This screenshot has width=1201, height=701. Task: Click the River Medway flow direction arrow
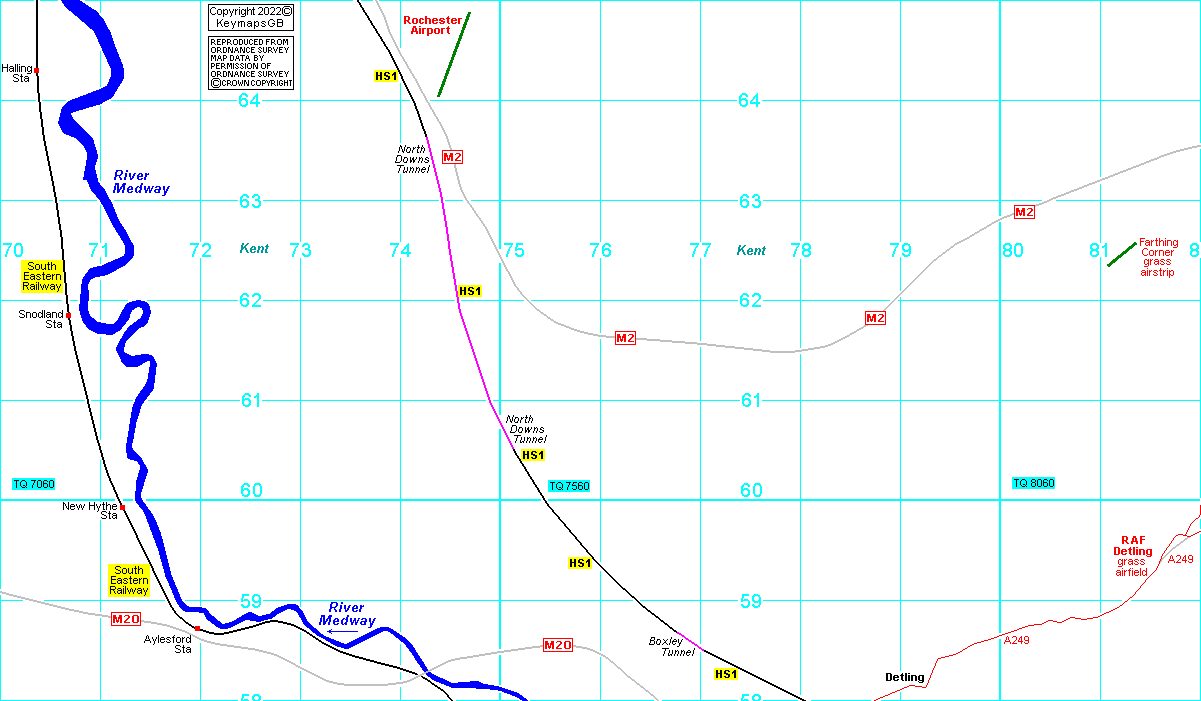point(341,632)
